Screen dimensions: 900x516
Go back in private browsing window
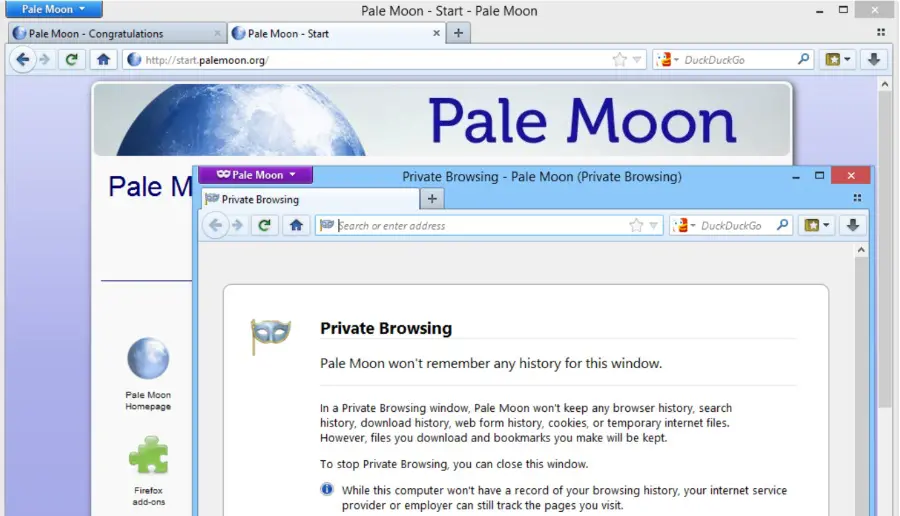216,226
